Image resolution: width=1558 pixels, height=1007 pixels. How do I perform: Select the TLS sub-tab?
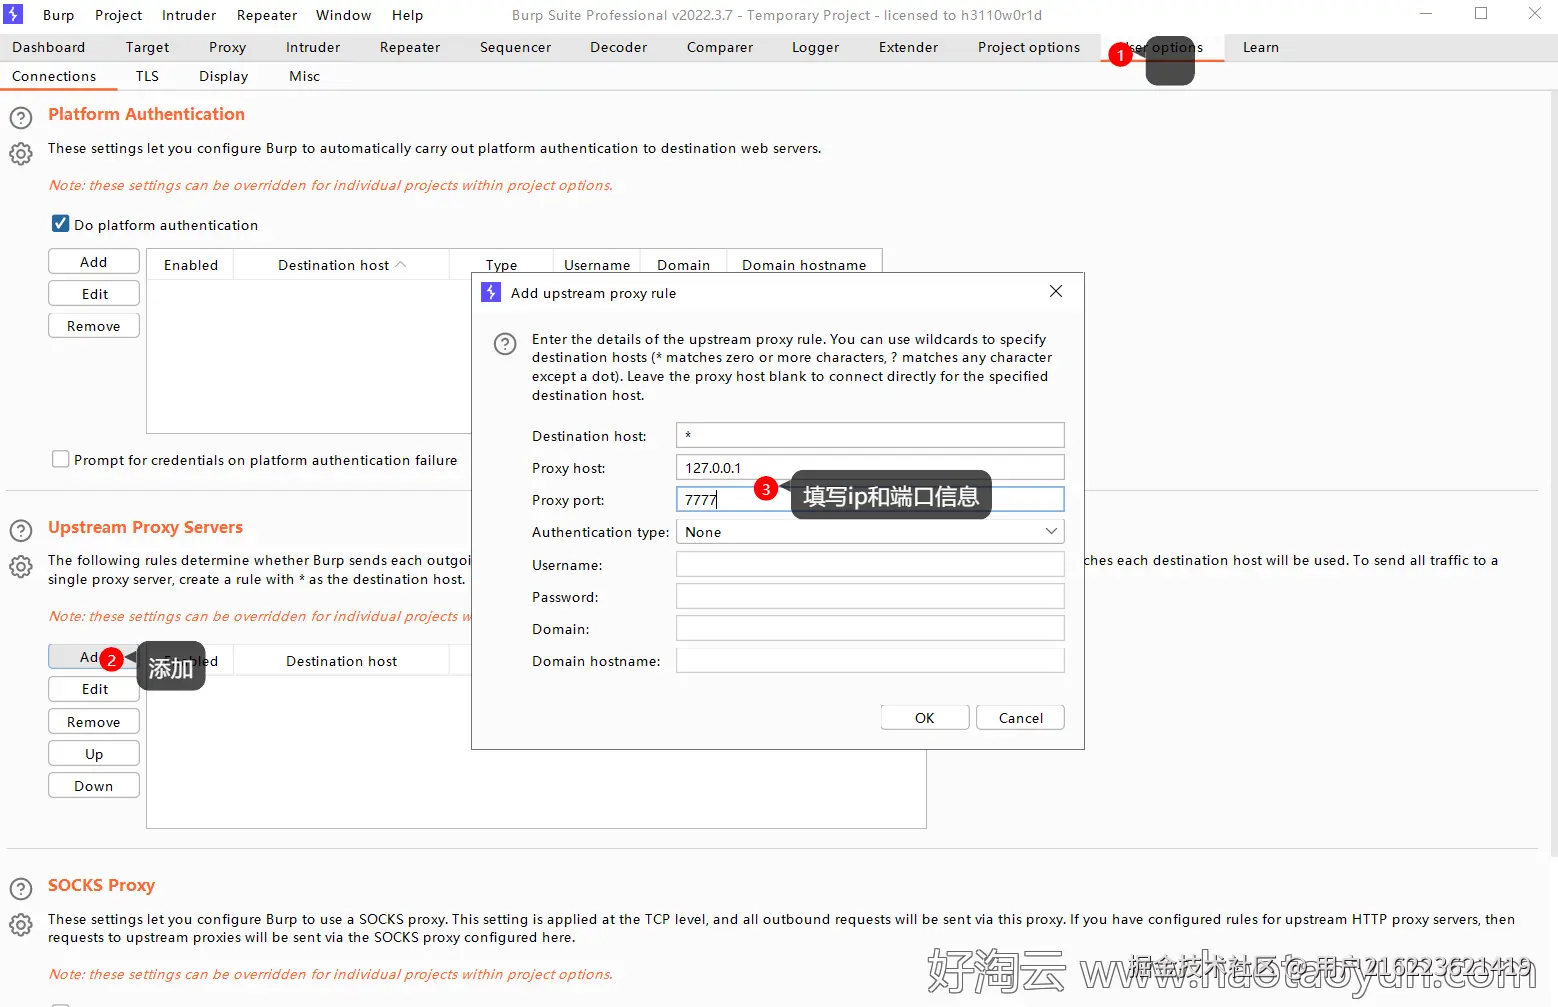click(x=147, y=76)
